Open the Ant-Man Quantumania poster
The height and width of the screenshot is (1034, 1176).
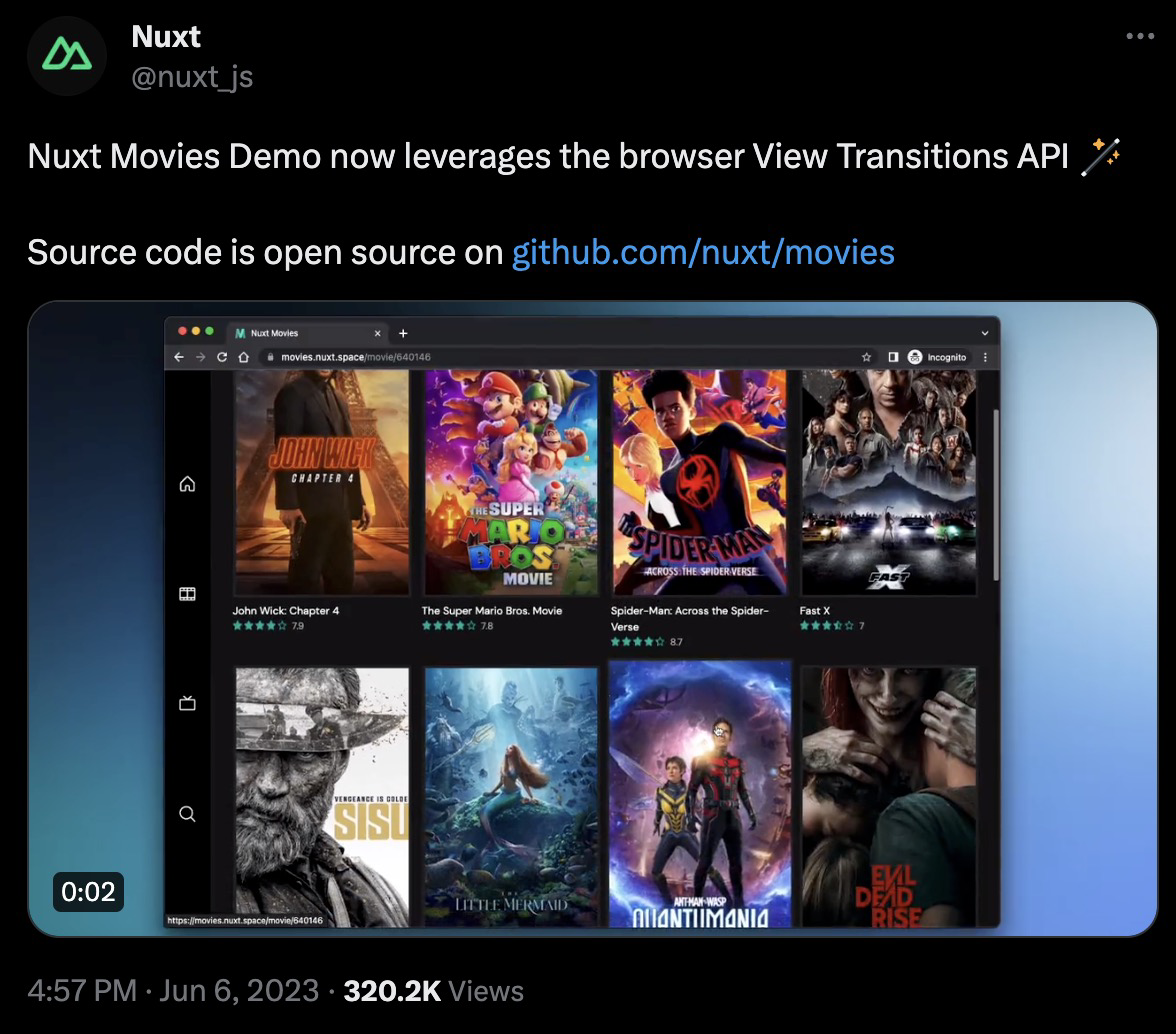pos(700,794)
